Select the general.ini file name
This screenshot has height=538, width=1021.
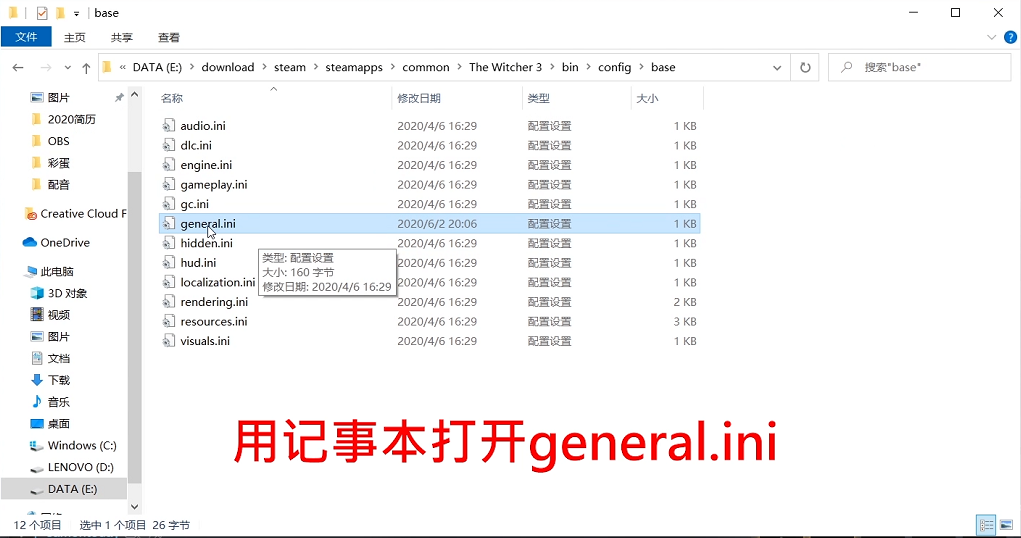pos(208,223)
